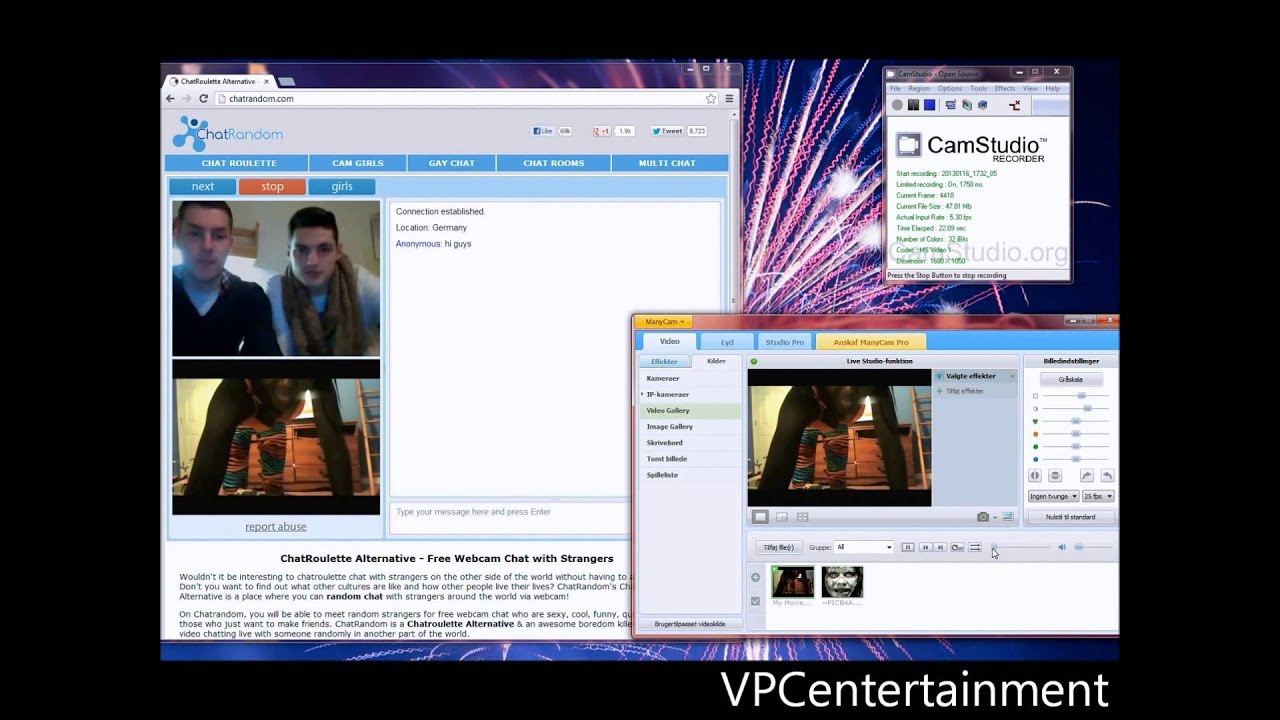
Task: Rotate image counterclockwise in ManyCam
Action: coord(1106,476)
